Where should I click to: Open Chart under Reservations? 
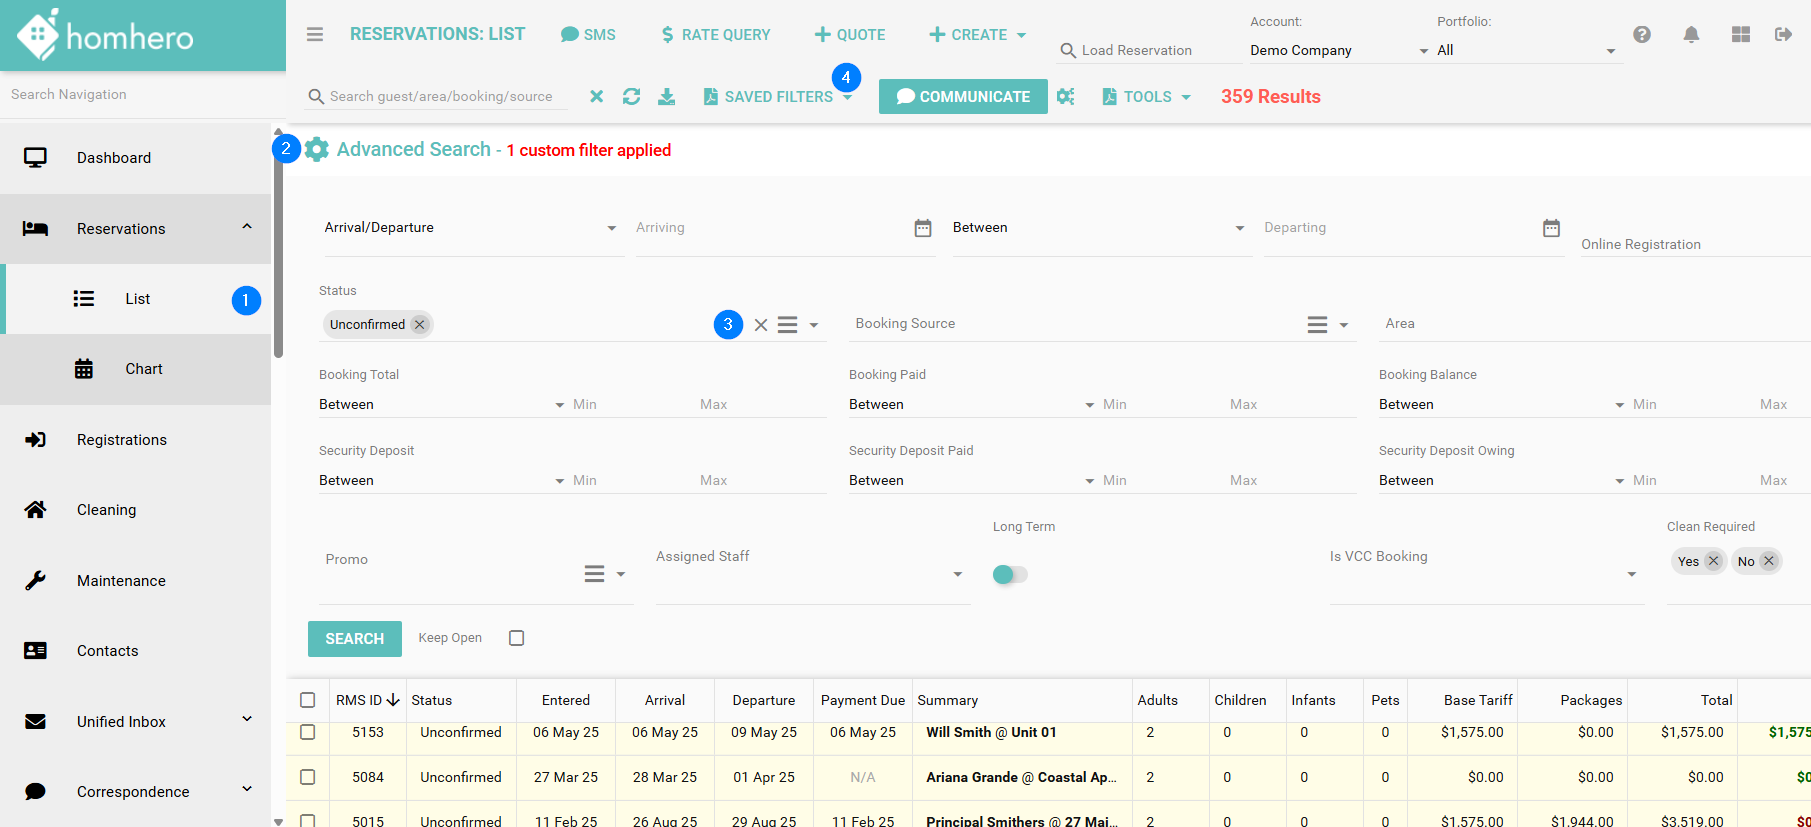coord(143,369)
